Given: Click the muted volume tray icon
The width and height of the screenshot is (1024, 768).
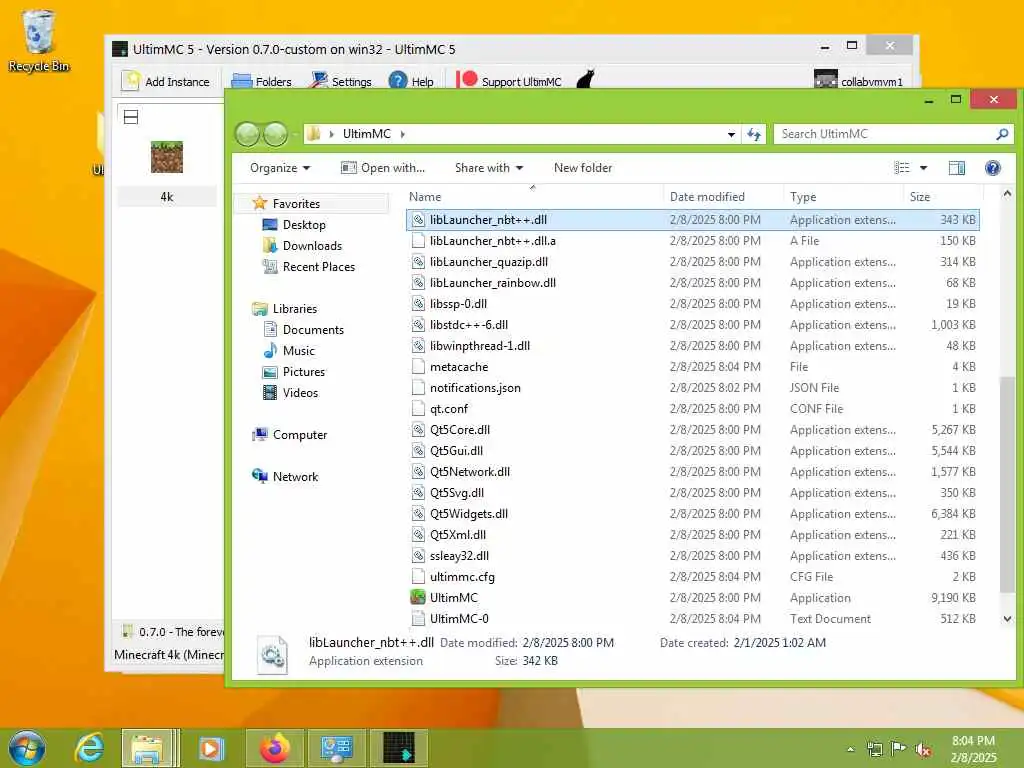Looking at the screenshot, I should coord(923,749).
